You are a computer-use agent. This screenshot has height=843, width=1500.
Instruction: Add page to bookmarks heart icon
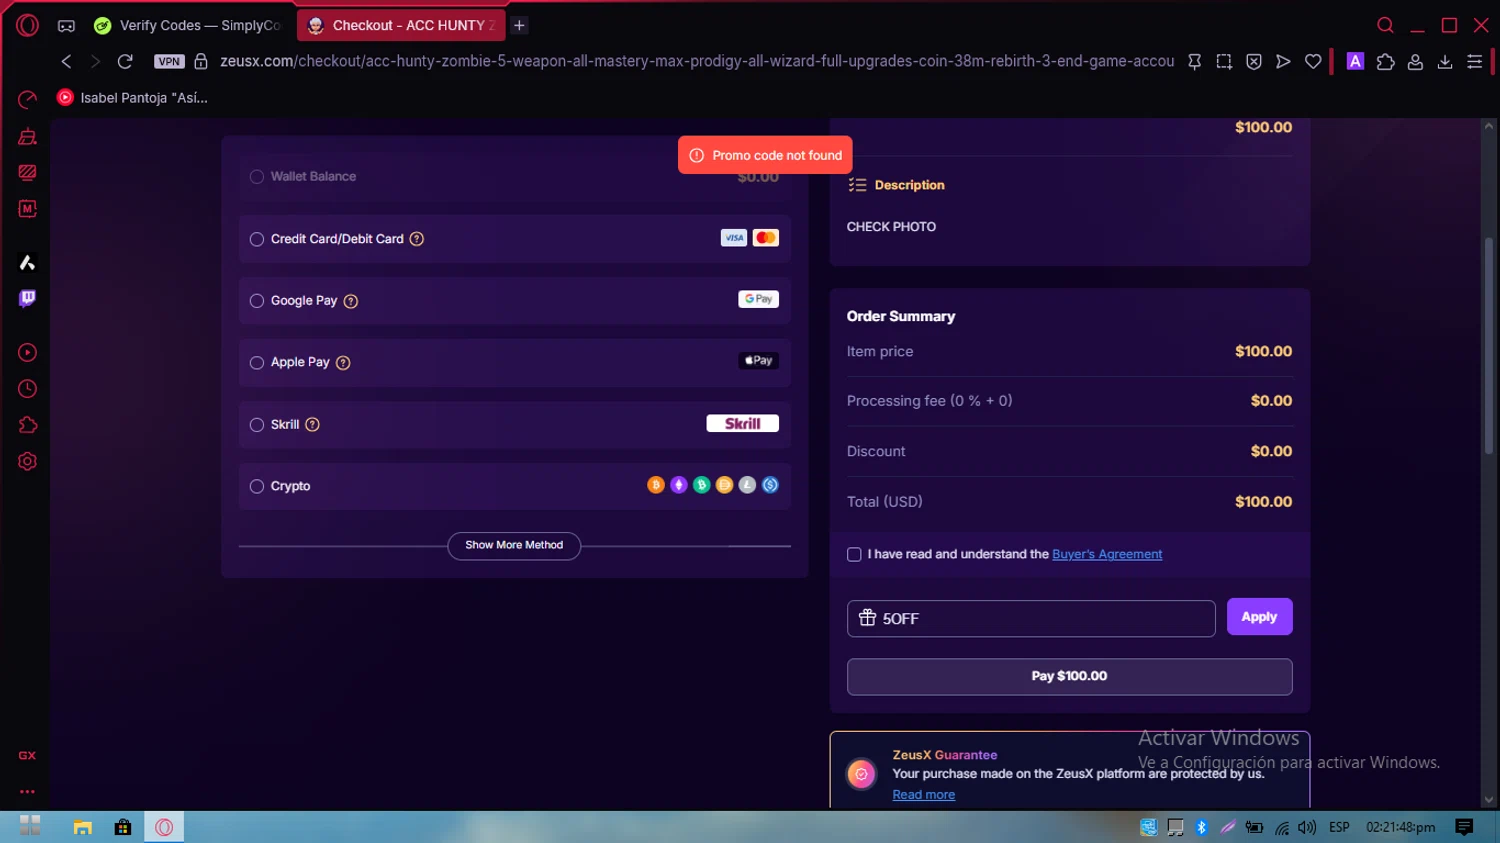point(1313,61)
